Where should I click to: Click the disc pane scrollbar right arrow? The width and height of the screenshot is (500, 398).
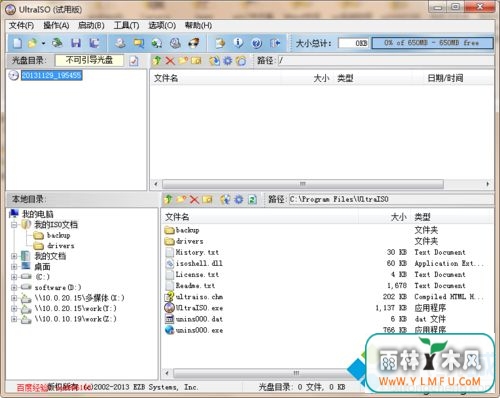pyautogui.click(x=488, y=184)
